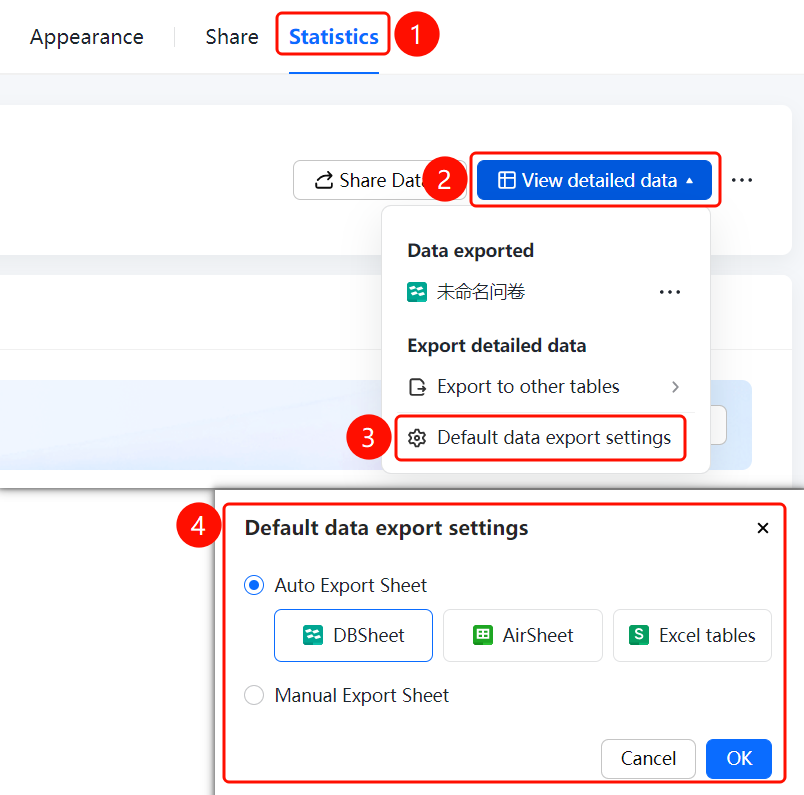Click Cancel in the export settings dialog
Image resolution: width=804 pixels, height=795 pixels.
pyautogui.click(x=648, y=759)
